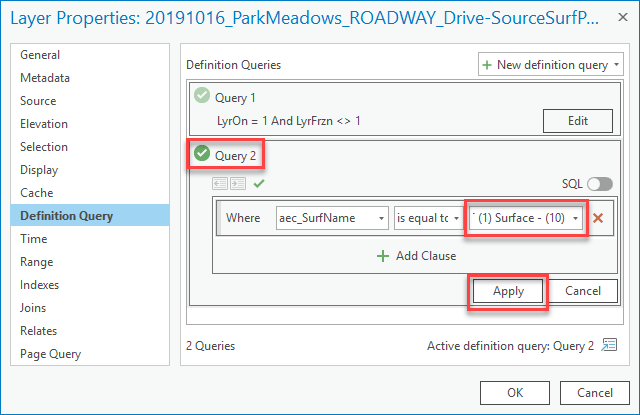The height and width of the screenshot is (415, 640).
Task: Click the green verify SQL checkmark
Action: point(259,184)
